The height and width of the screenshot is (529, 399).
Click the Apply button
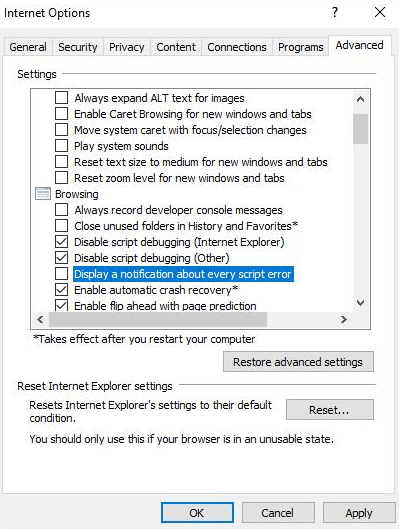pos(359,513)
